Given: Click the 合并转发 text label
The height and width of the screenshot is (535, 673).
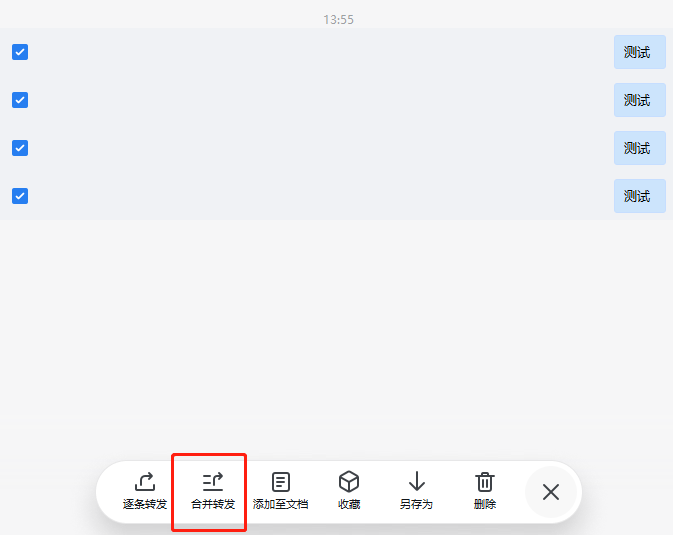Looking at the screenshot, I should click(213, 504).
